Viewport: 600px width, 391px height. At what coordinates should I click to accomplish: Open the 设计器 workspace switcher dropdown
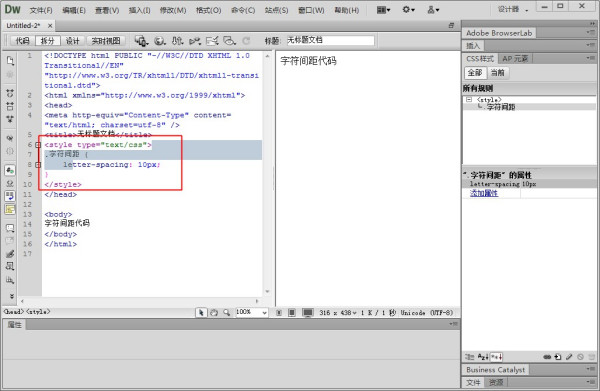pyautogui.click(x=513, y=10)
